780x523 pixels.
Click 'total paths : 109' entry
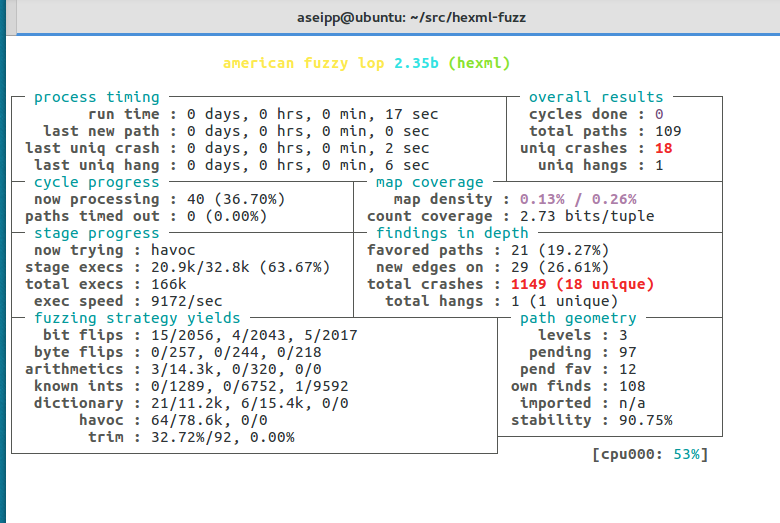[605, 131]
